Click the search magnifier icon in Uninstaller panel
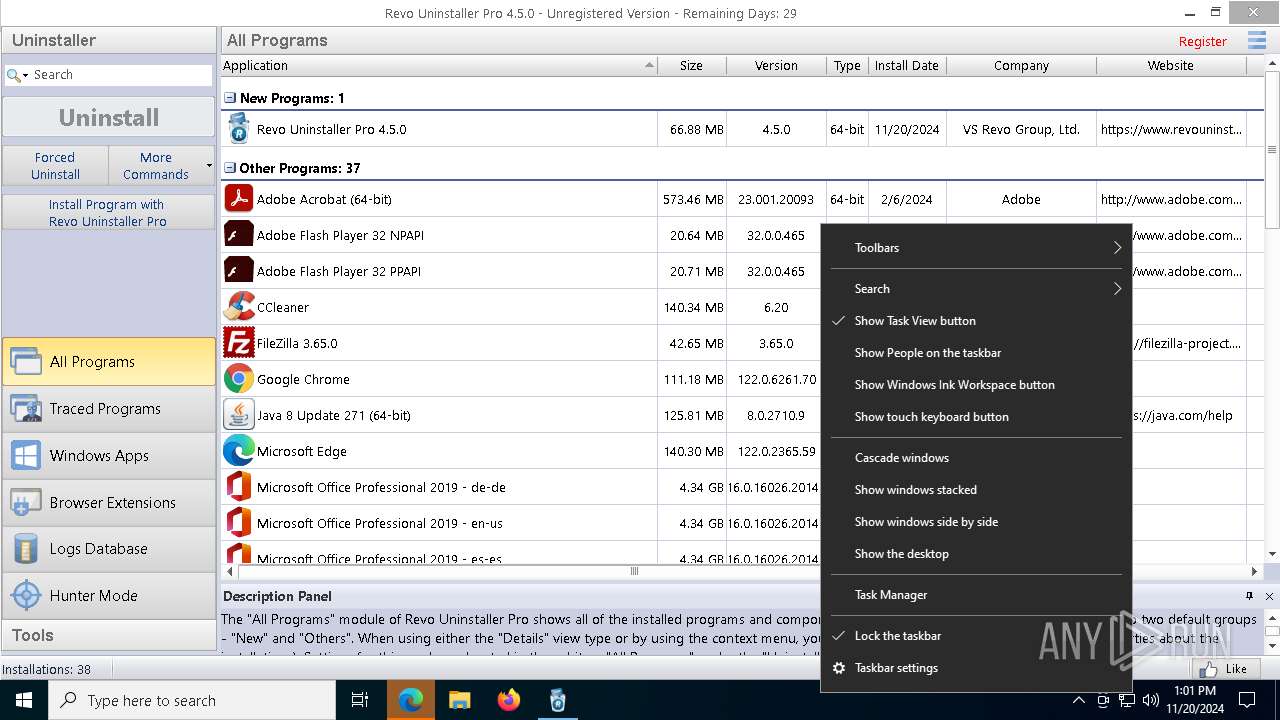The width and height of the screenshot is (1280, 720). [13, 75]
